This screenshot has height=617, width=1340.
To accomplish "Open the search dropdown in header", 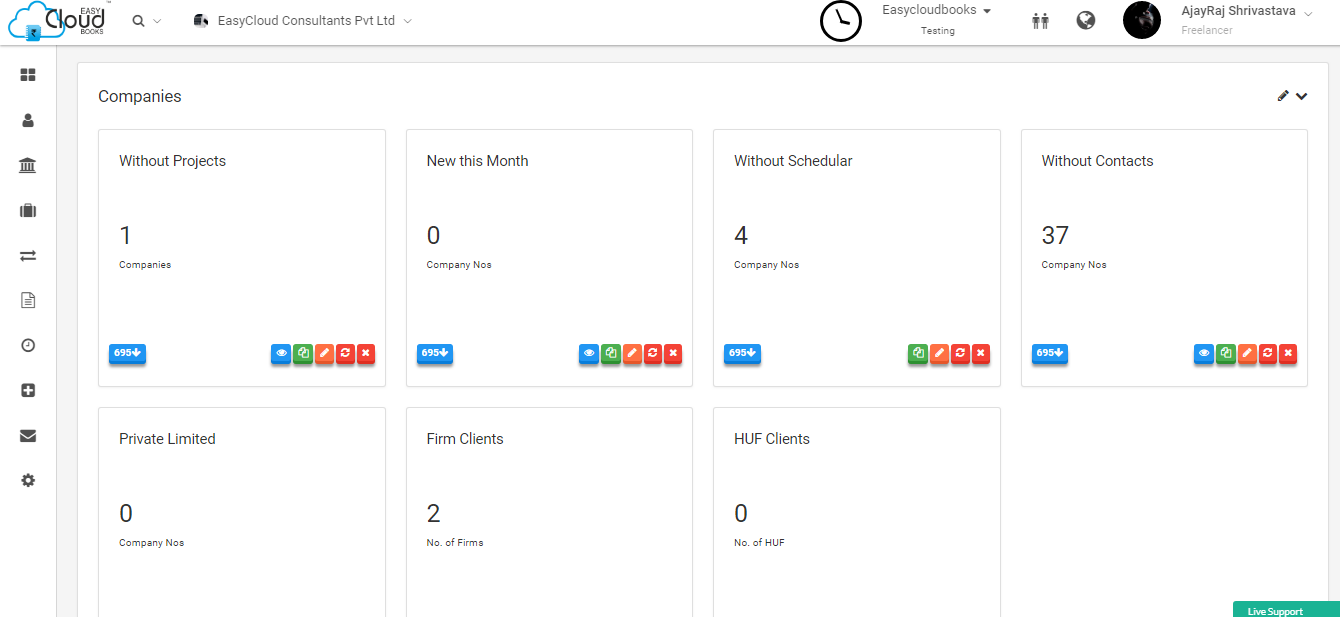I will coord(146,21).
